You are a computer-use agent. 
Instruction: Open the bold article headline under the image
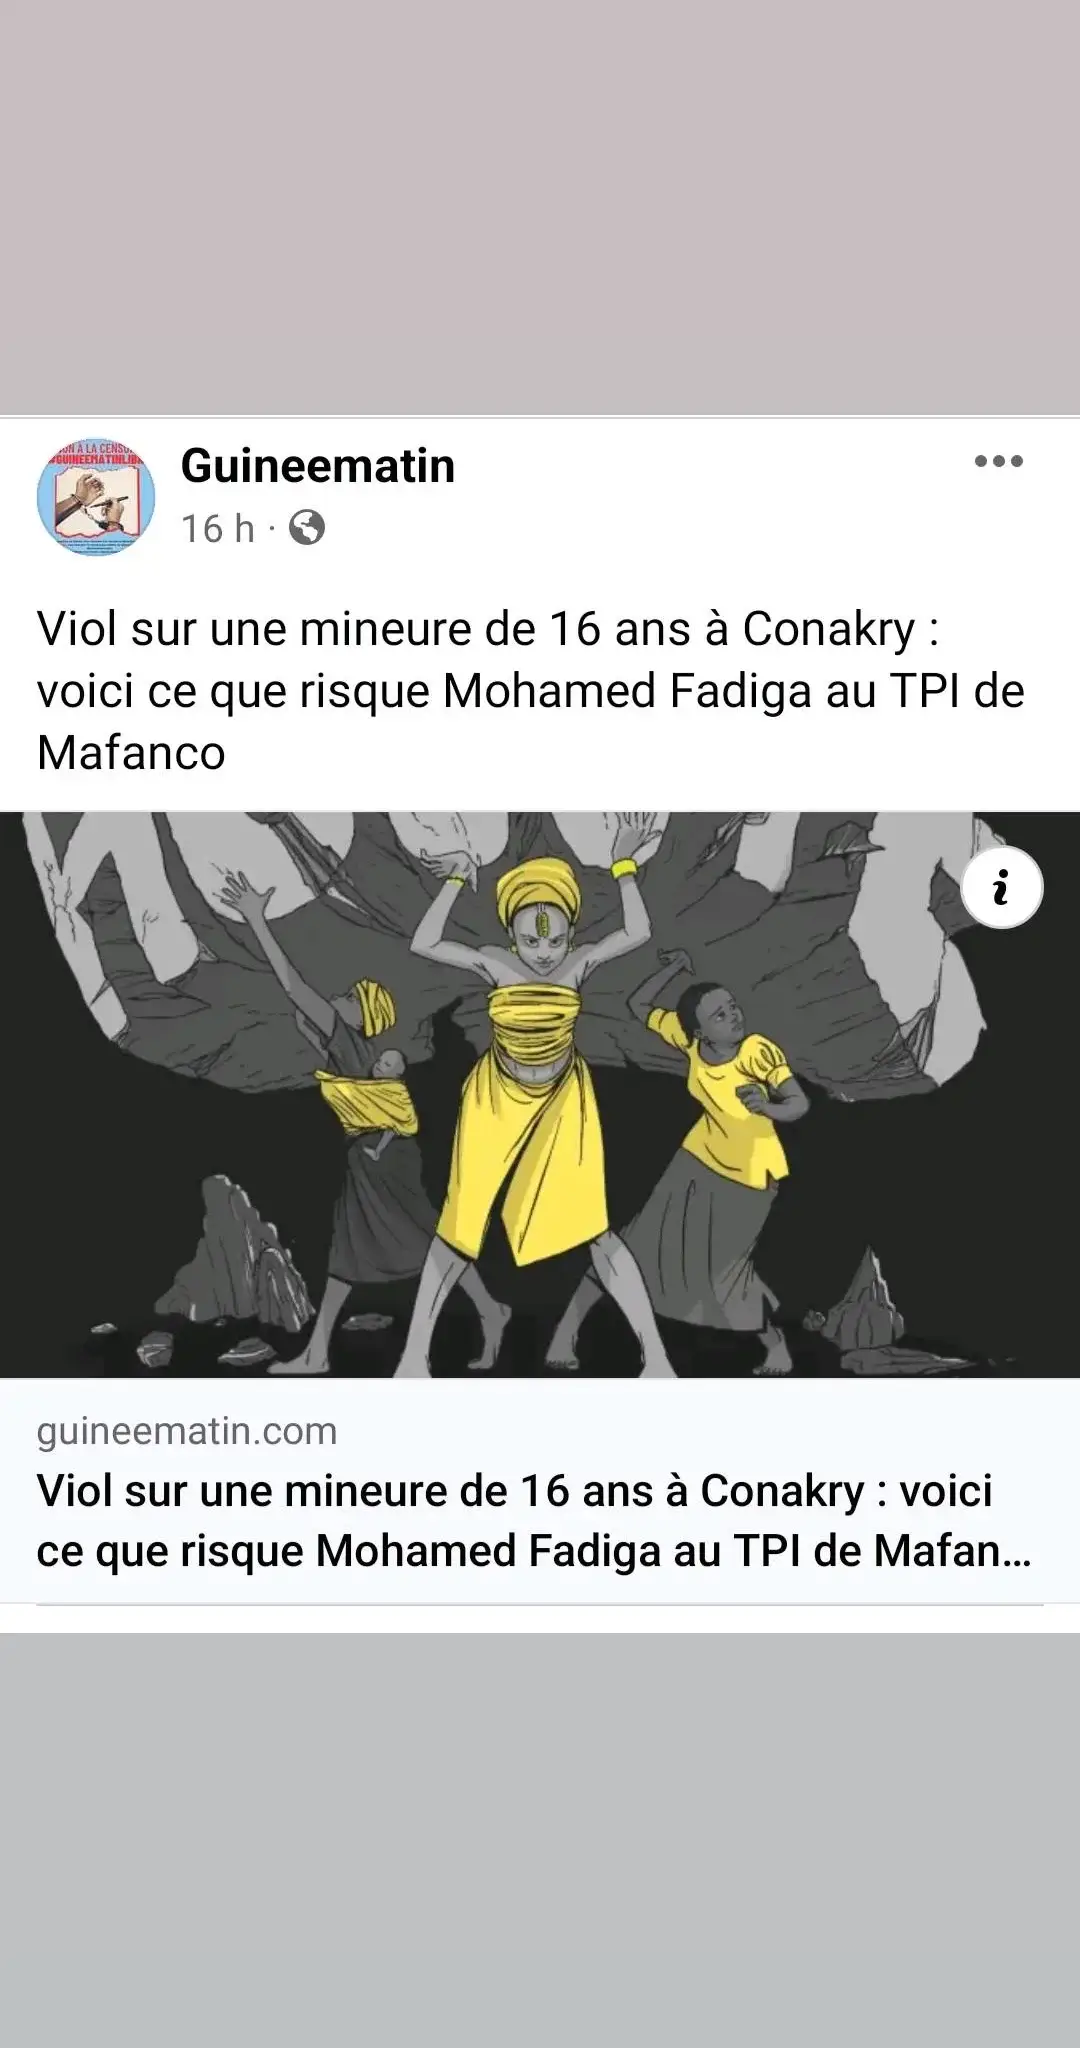pyautogui.click(x=534, y=1521)
